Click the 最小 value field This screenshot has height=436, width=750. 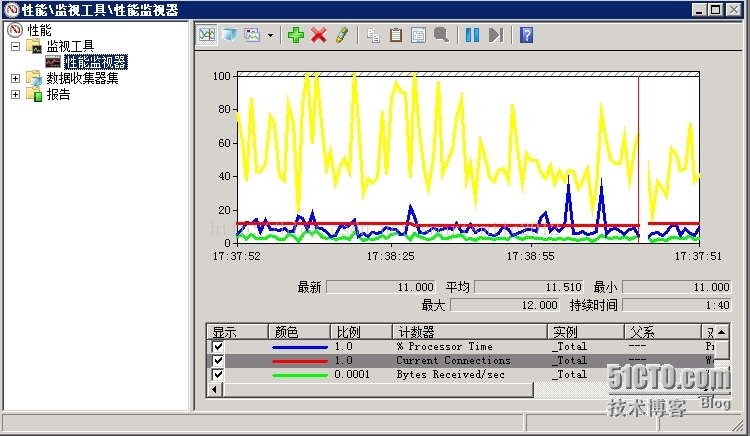(677, 287)
